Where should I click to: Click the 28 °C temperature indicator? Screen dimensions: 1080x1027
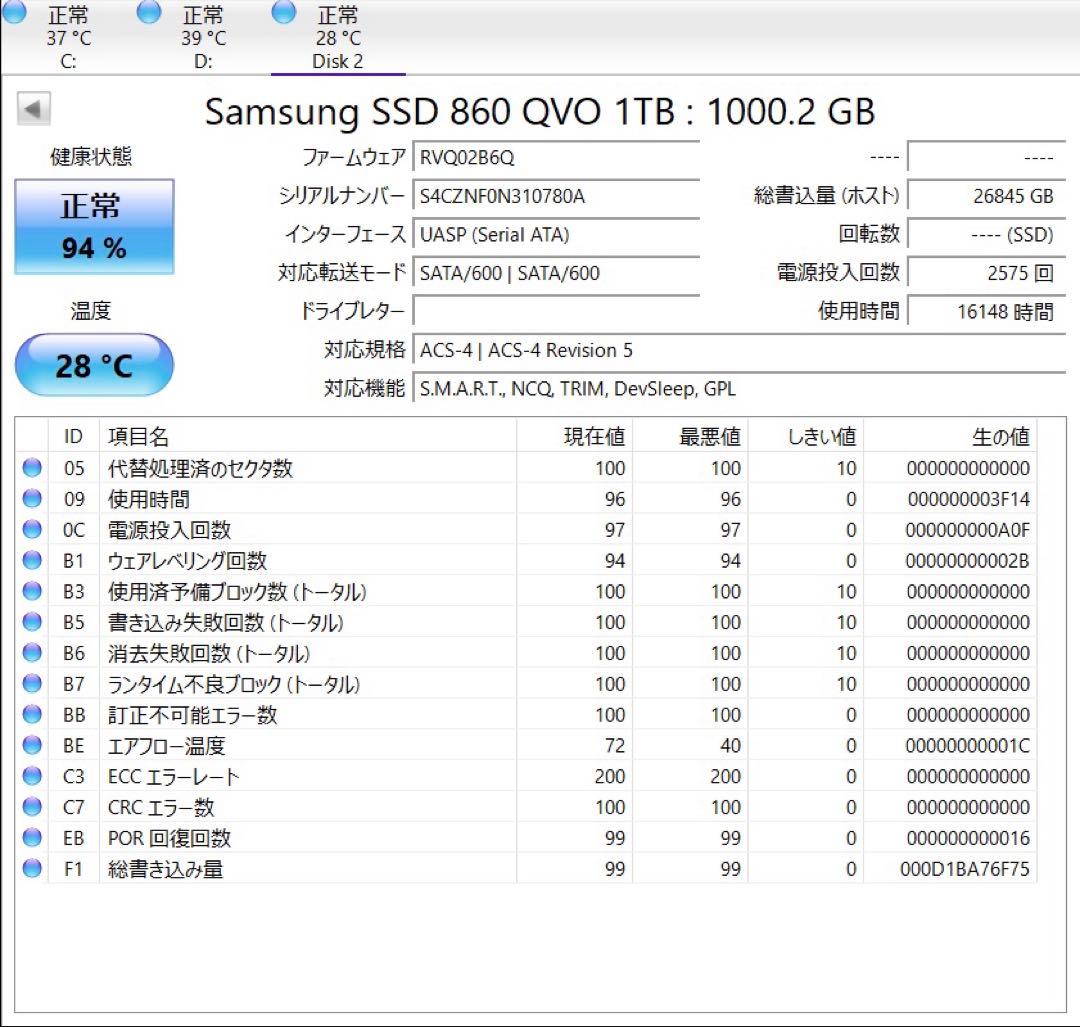point(94,365)
